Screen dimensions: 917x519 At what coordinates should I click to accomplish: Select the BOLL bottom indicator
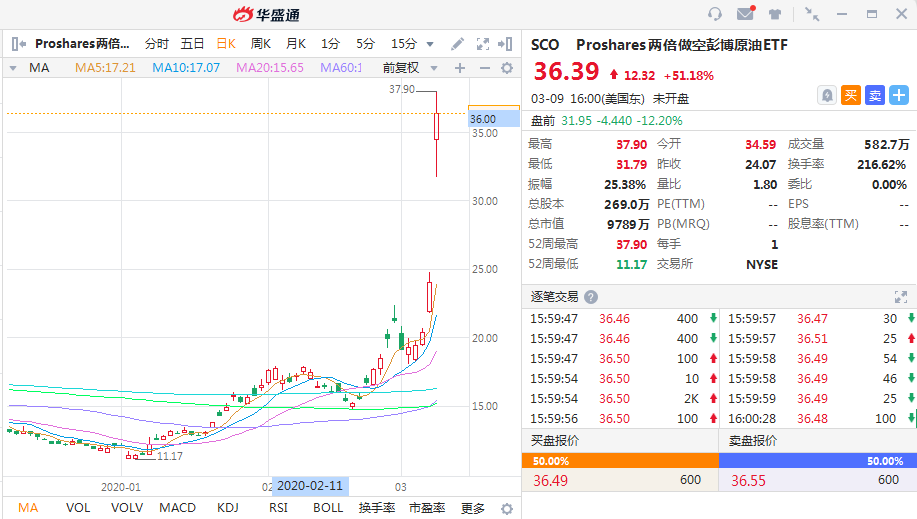tap(328, 508)
